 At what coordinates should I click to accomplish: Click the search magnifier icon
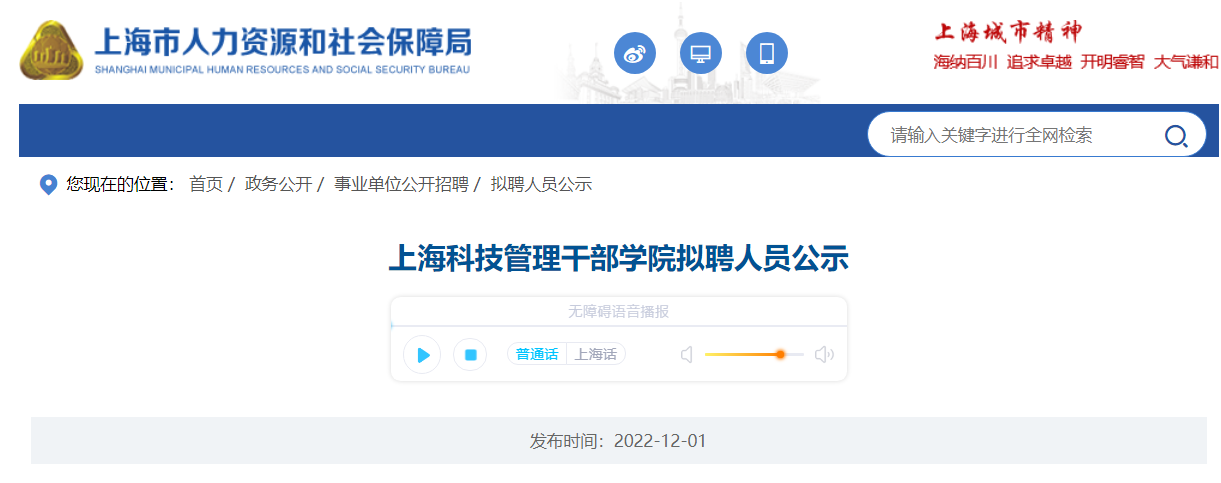pos(1175,135)
